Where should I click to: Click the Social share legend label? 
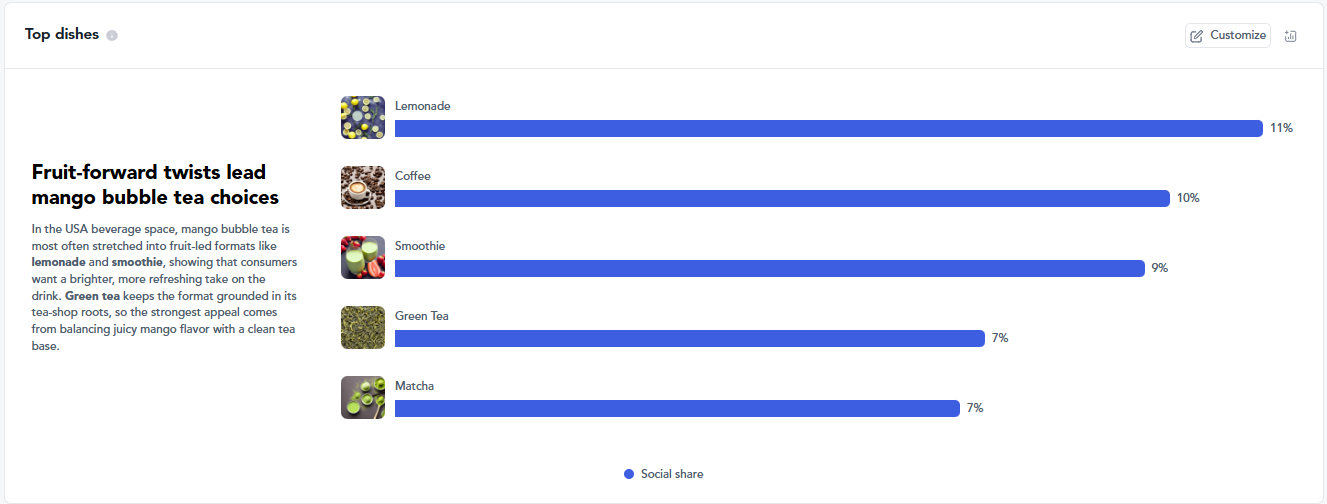click(672, 474)
